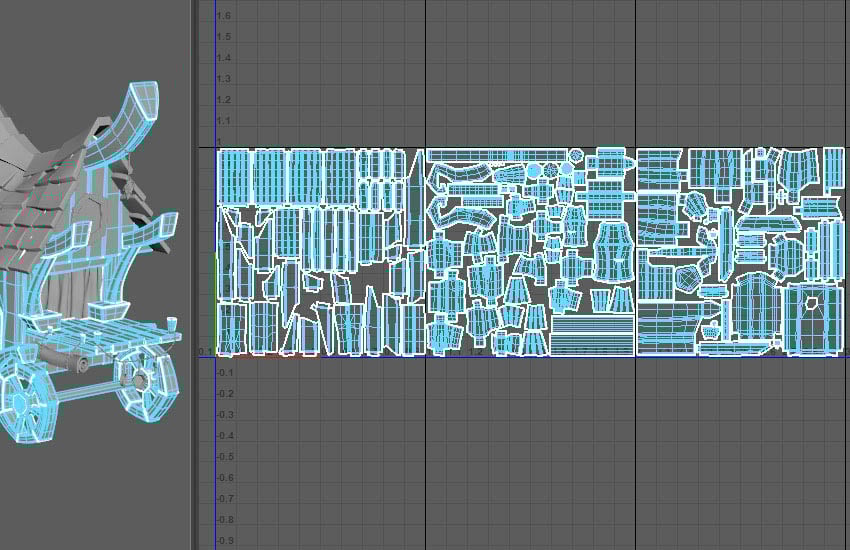850x550 pixels.
Task: Click the -0.2 grid axis label
Action: (x=225, y=394)
